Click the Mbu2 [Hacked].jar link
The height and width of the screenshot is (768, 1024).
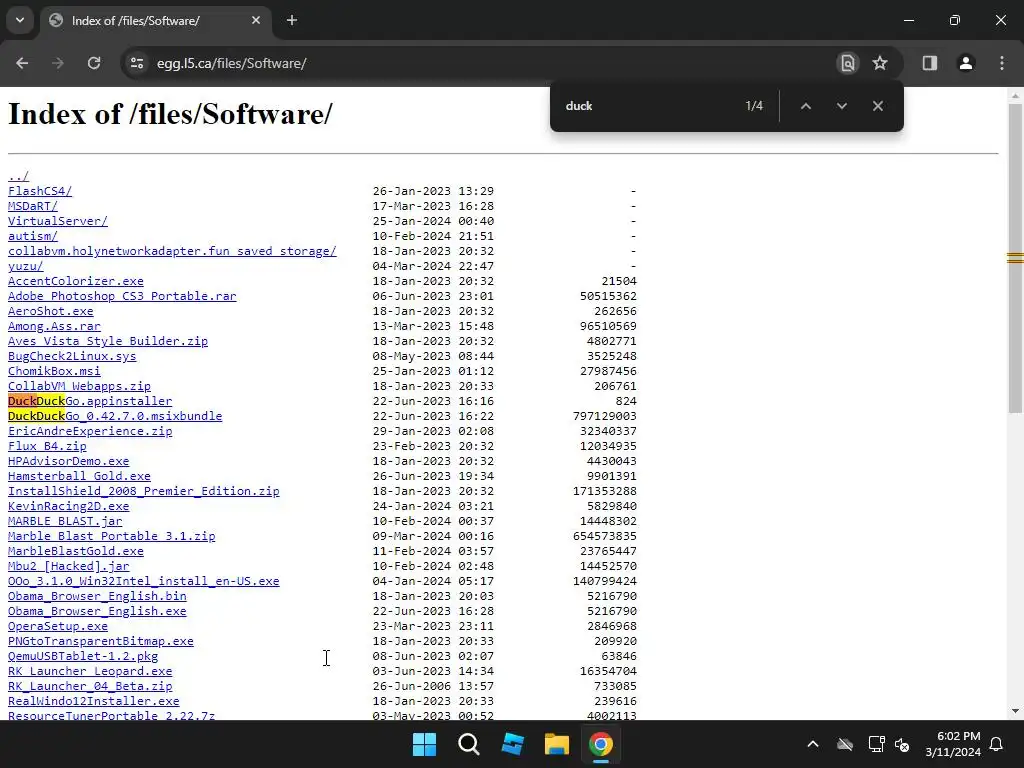(69, 567)
